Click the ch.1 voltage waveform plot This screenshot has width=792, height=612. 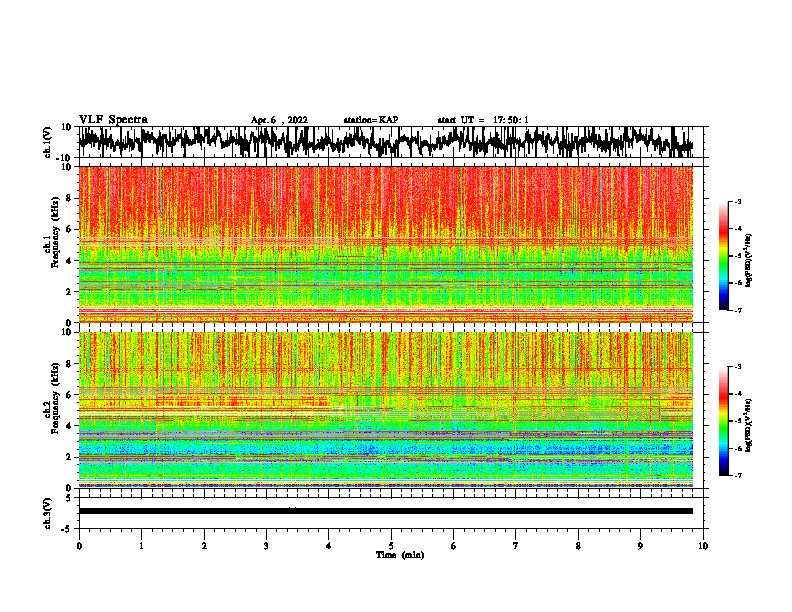(386, 142)
